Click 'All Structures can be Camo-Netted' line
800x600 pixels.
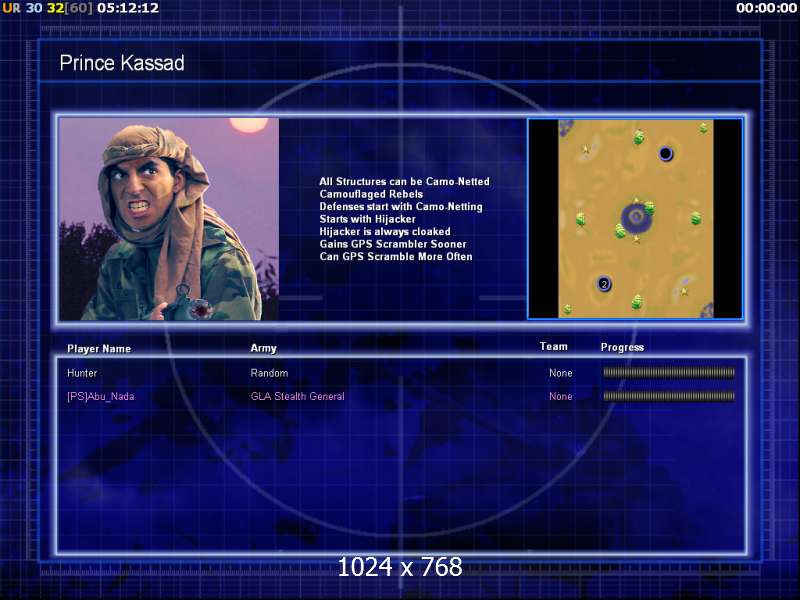point(404,182)
